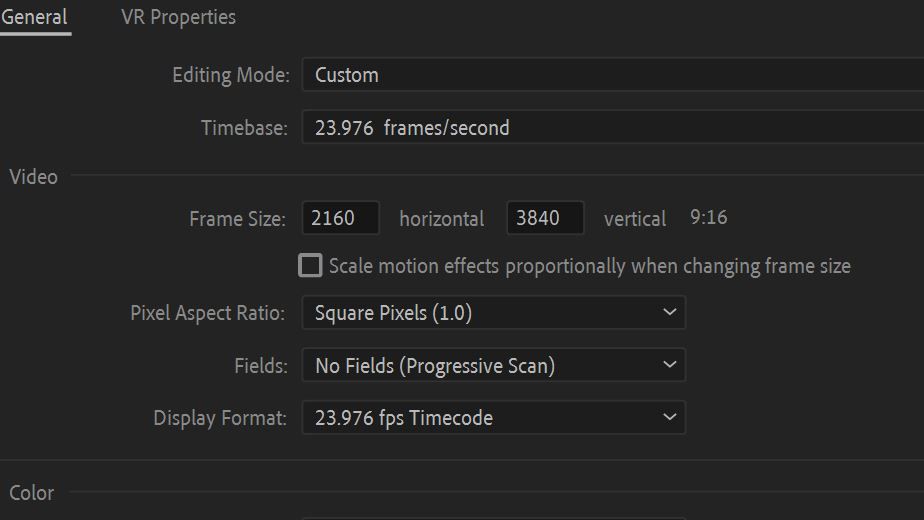Click the 9:16 aspect ratio label
Viewport: 924px width, 520px height.
(x=709, y=217)
